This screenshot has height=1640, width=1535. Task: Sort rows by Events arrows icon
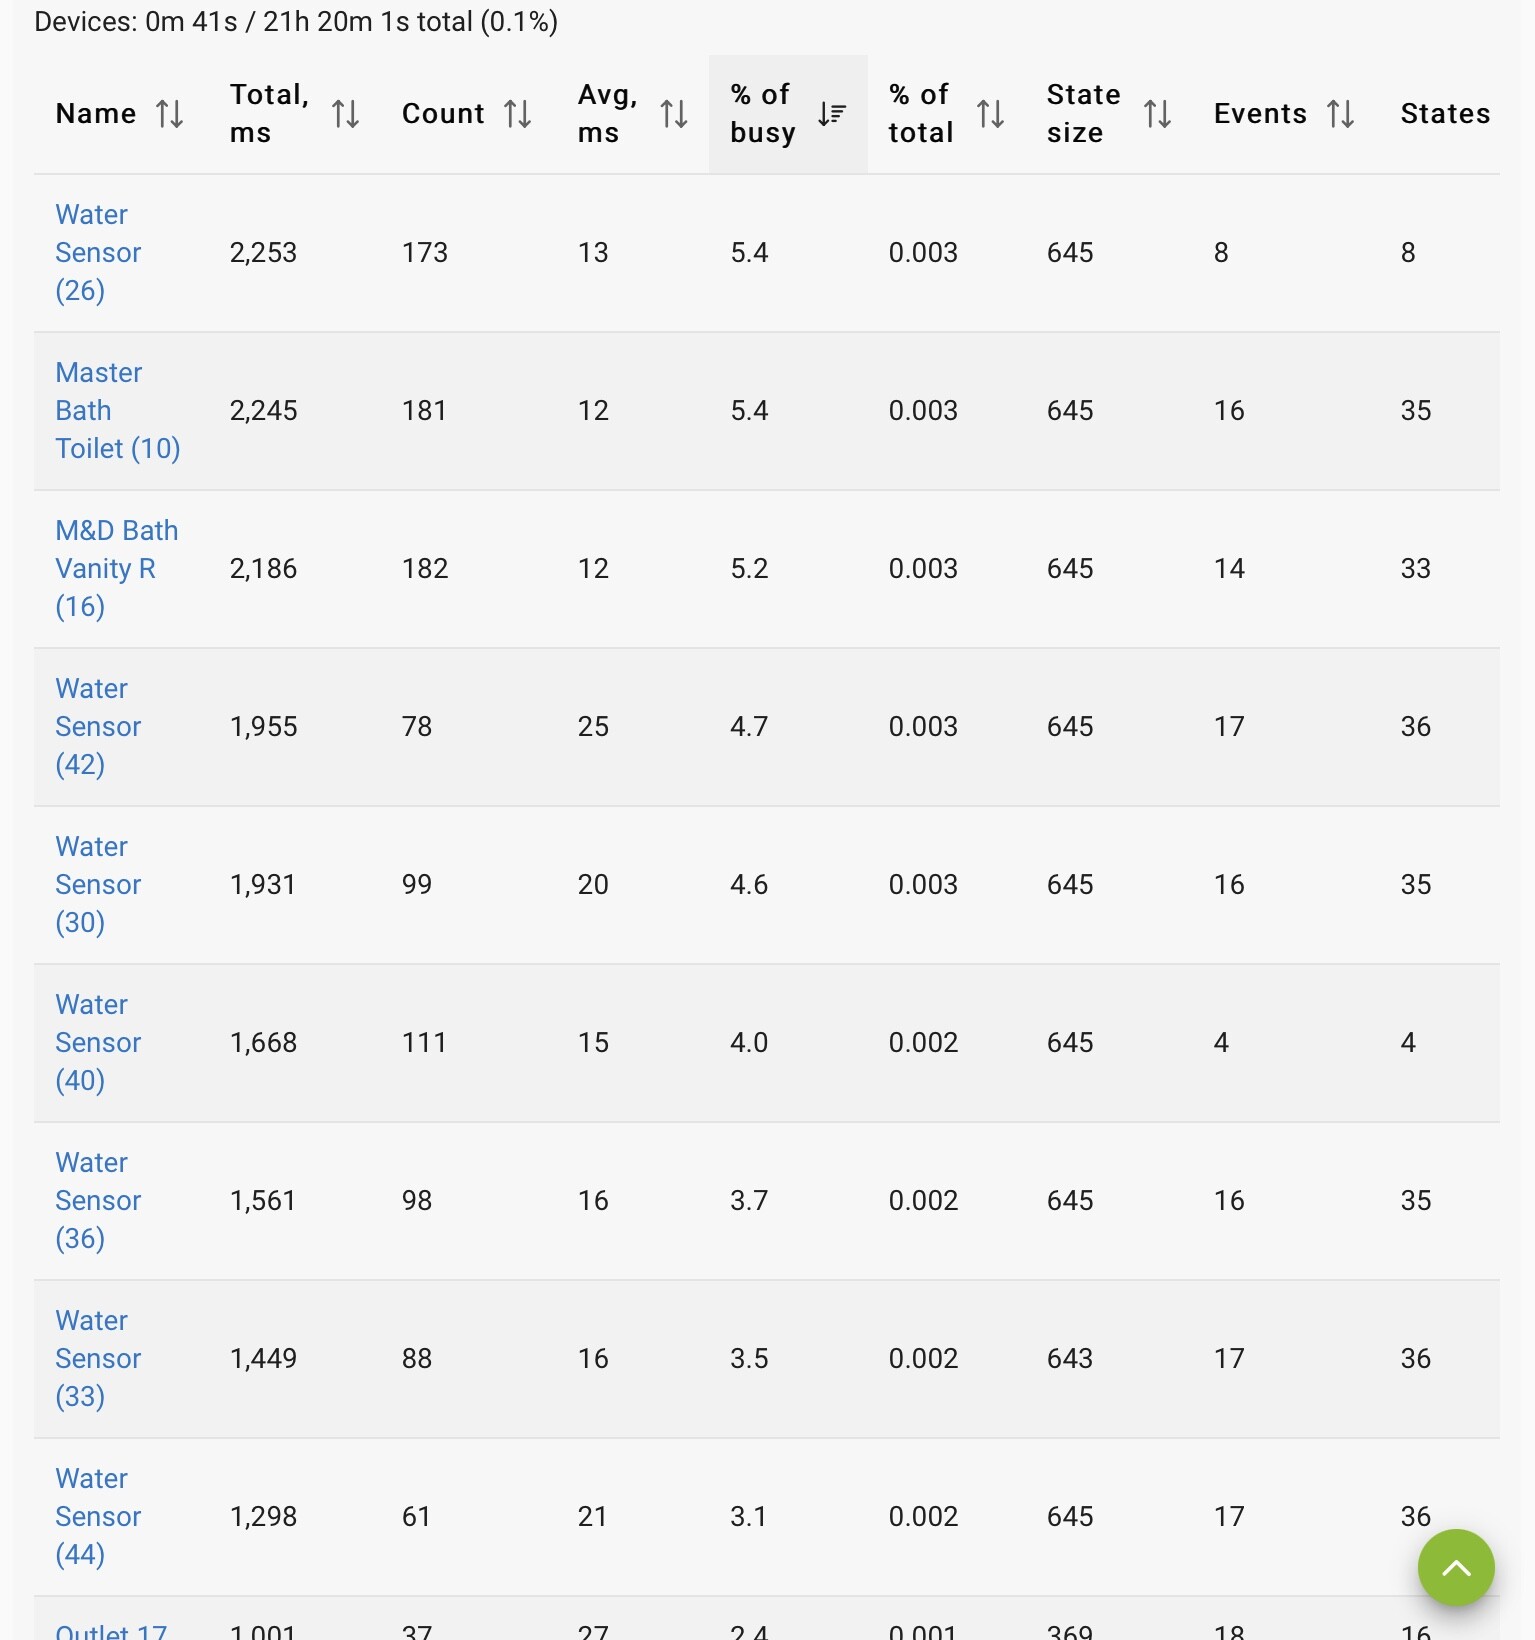click(x=1340, y=114)
